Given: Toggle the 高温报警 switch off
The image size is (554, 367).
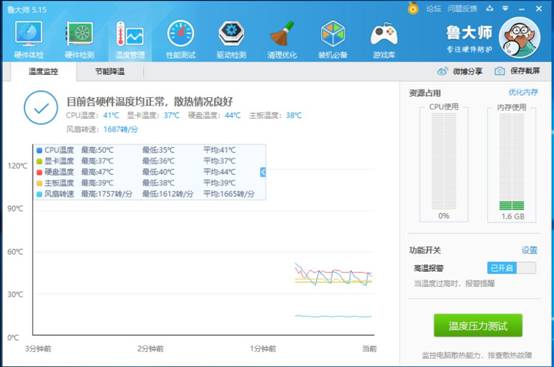Looking at the screenshot, I should [x=511, y=268].
